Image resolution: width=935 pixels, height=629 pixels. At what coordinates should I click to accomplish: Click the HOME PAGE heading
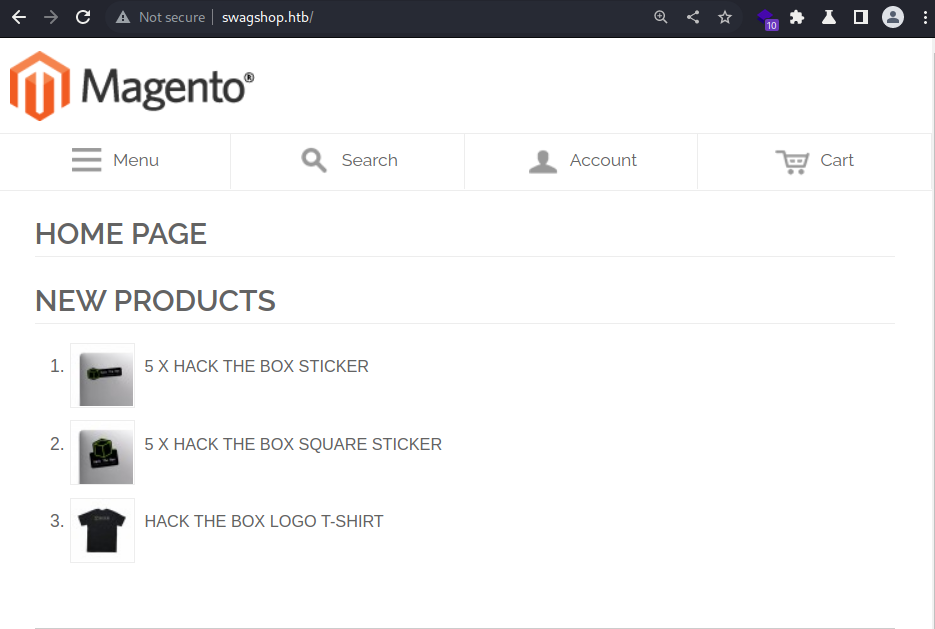coord(121,234)
